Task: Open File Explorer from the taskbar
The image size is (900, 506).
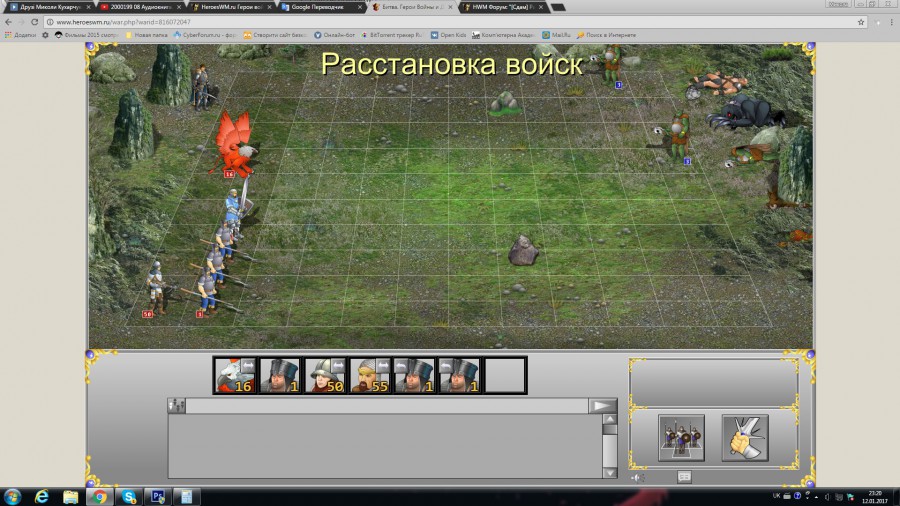Action: [x=70, y=497]
